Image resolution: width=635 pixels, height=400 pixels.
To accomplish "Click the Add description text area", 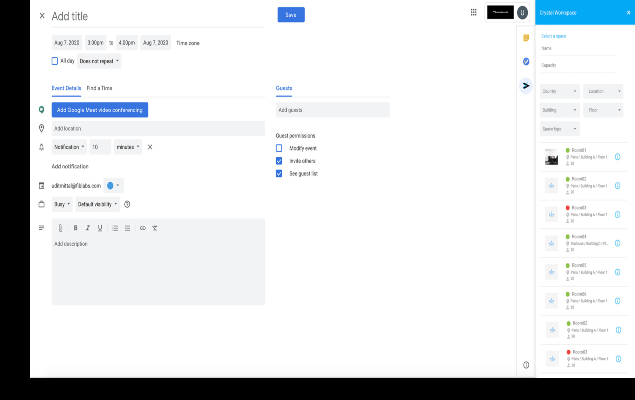I will pyautogui.click(x=158, y=269).
